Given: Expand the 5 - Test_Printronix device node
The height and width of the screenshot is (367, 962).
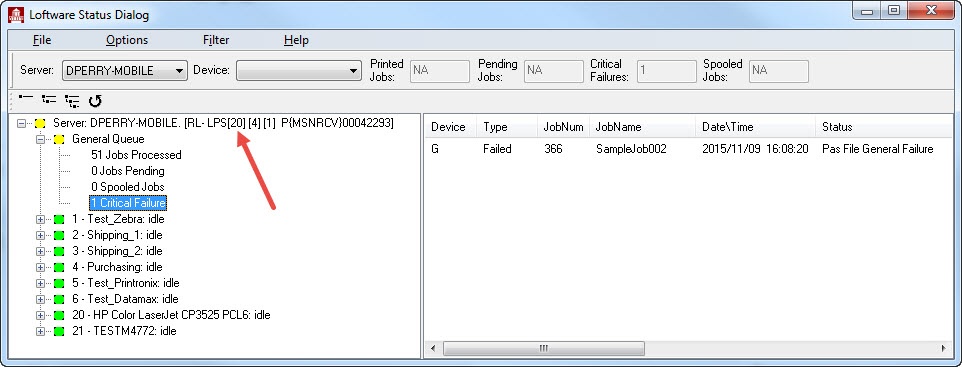Looking at the screenshot, I should [x=40, y=283].
